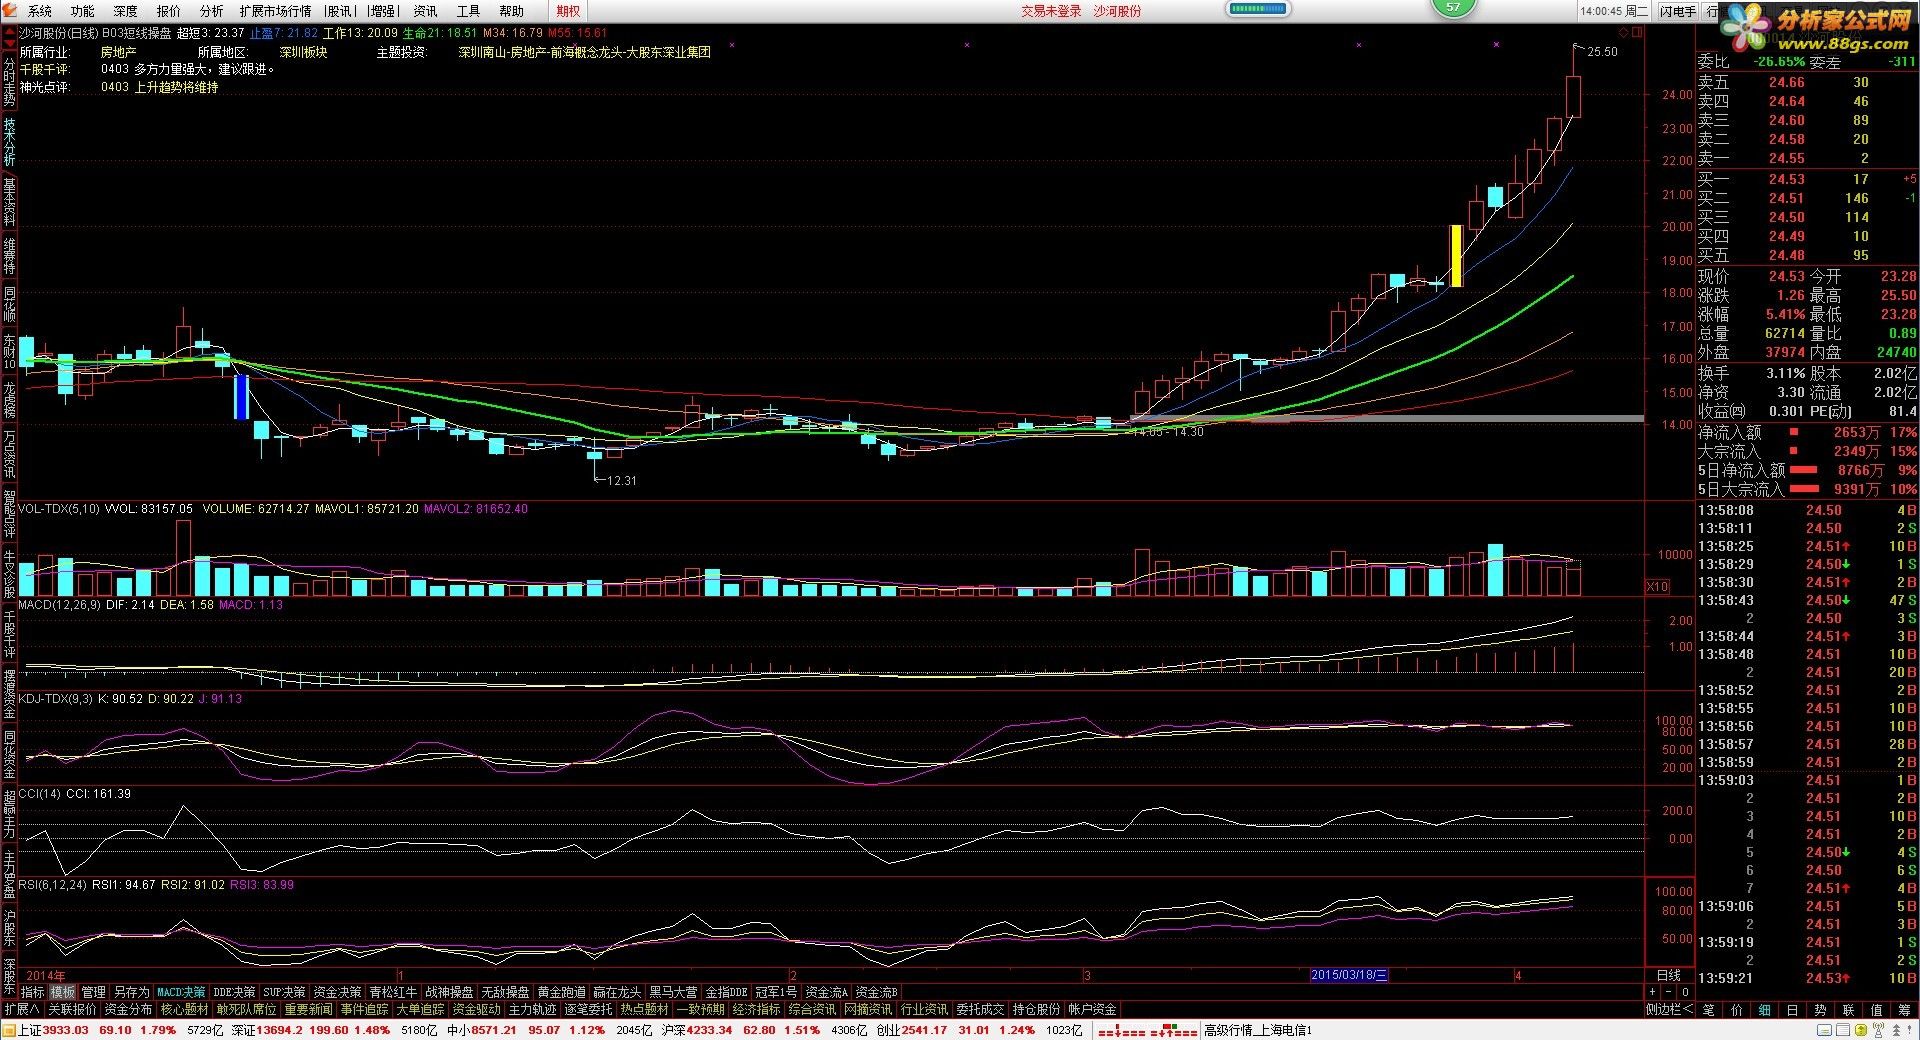
Task: Select the 冠军1号 template tab
Action: coord(775,992)
